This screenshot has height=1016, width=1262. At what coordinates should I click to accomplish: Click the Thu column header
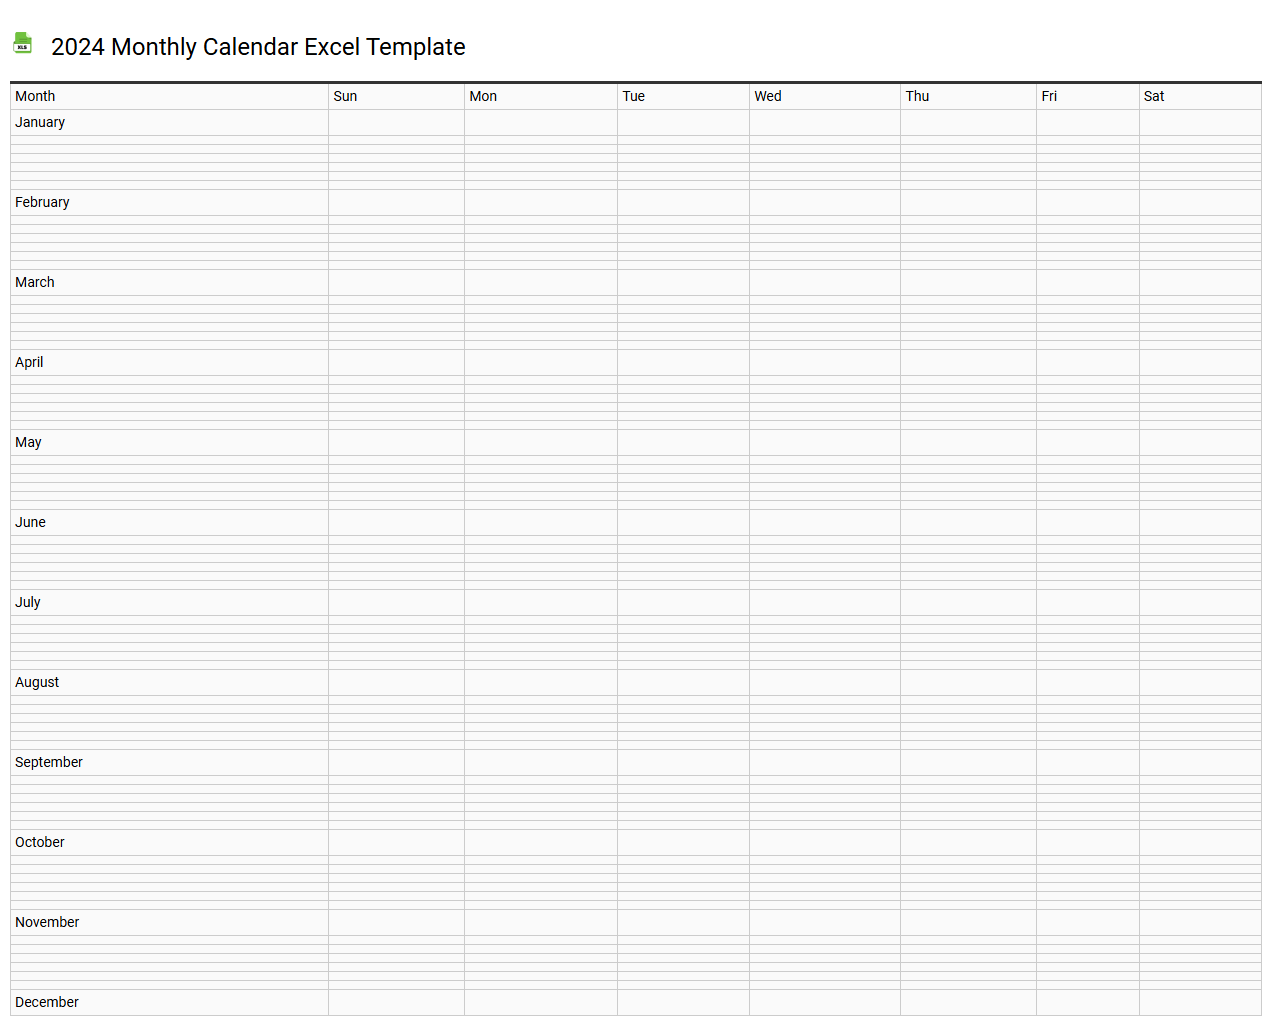917,96
